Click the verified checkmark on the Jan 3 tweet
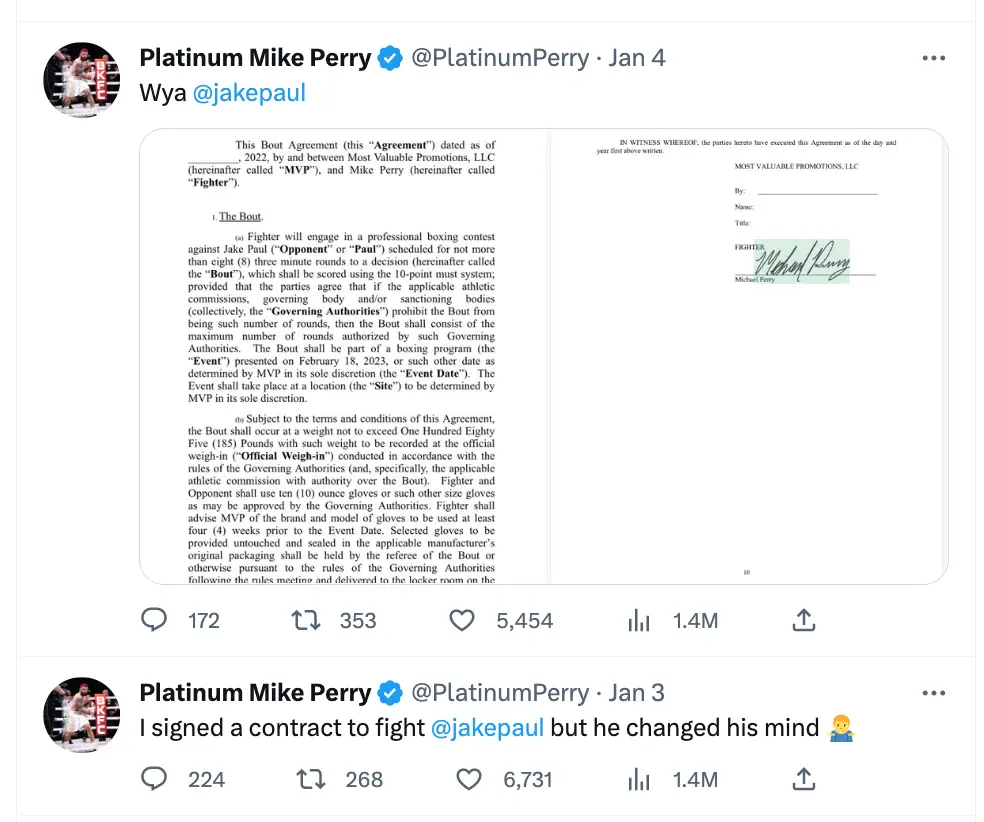The image size is (984, 822). coord(390,692)
